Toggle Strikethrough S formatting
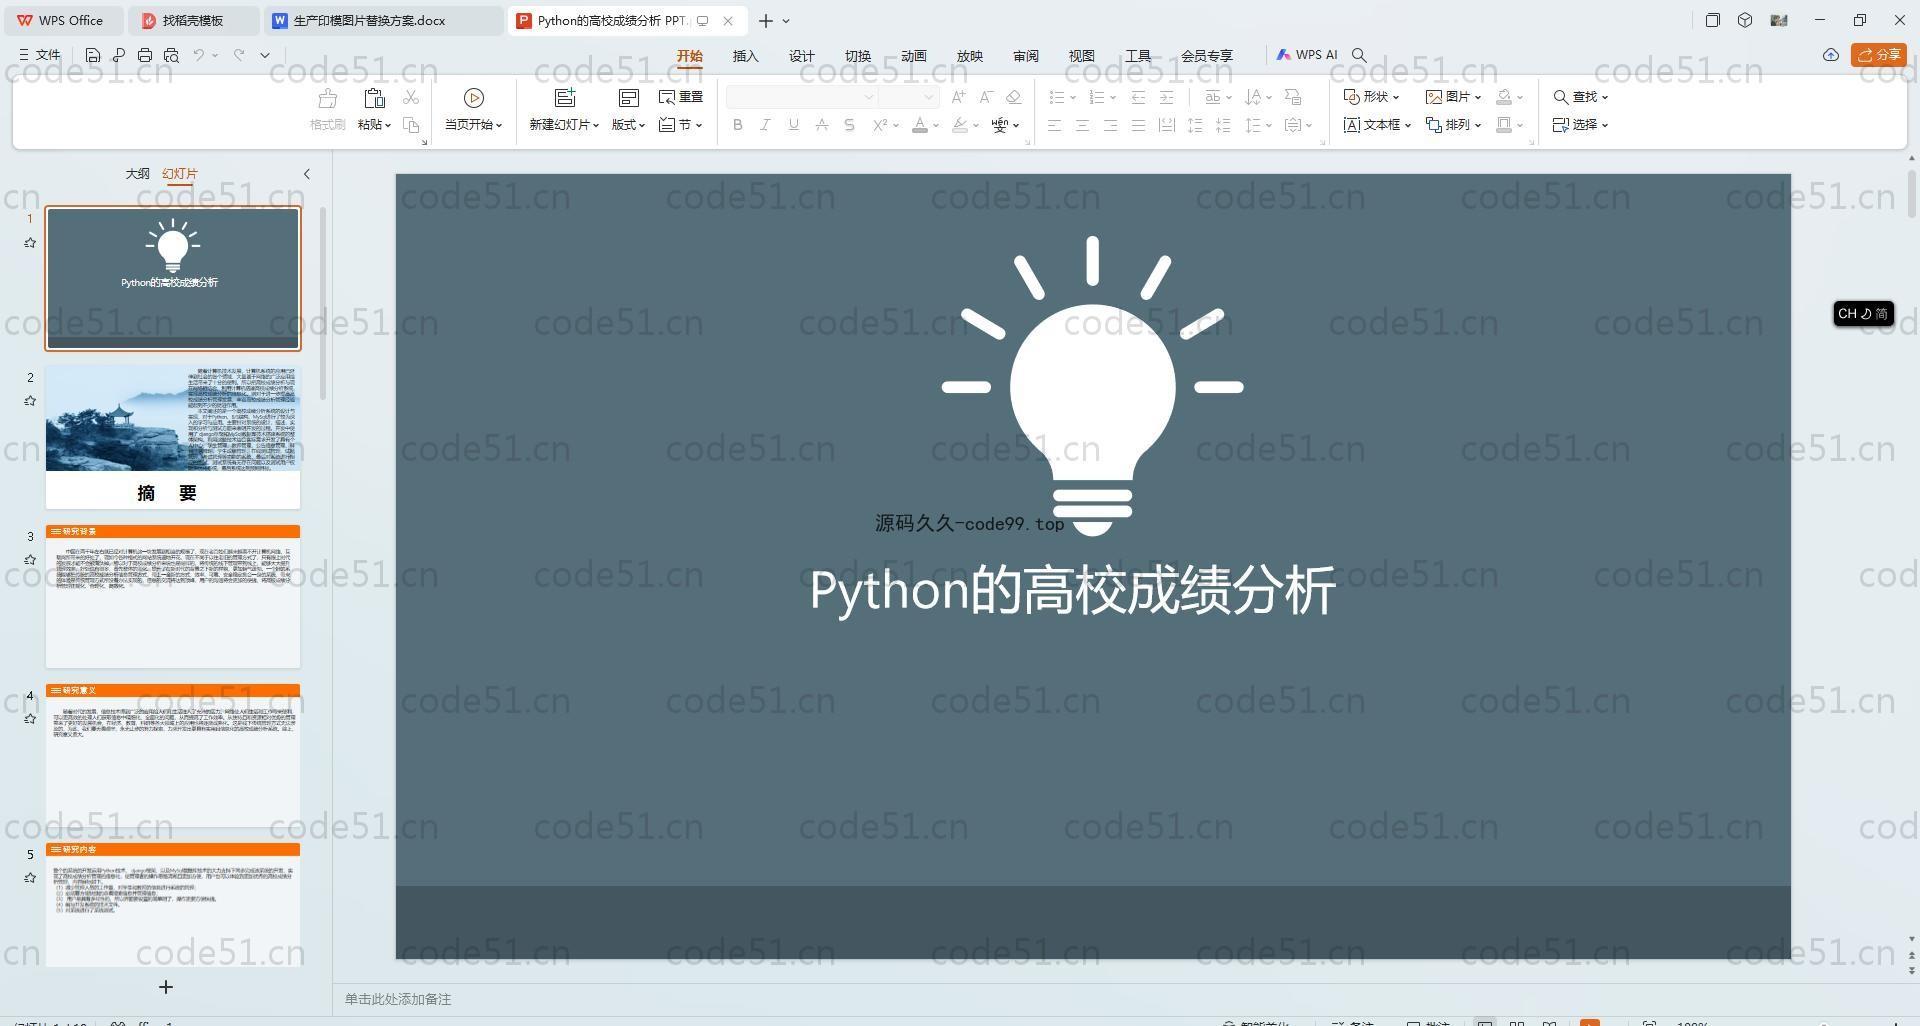The width and height of the screenshot is (1920, 1026). pos(850,125)
